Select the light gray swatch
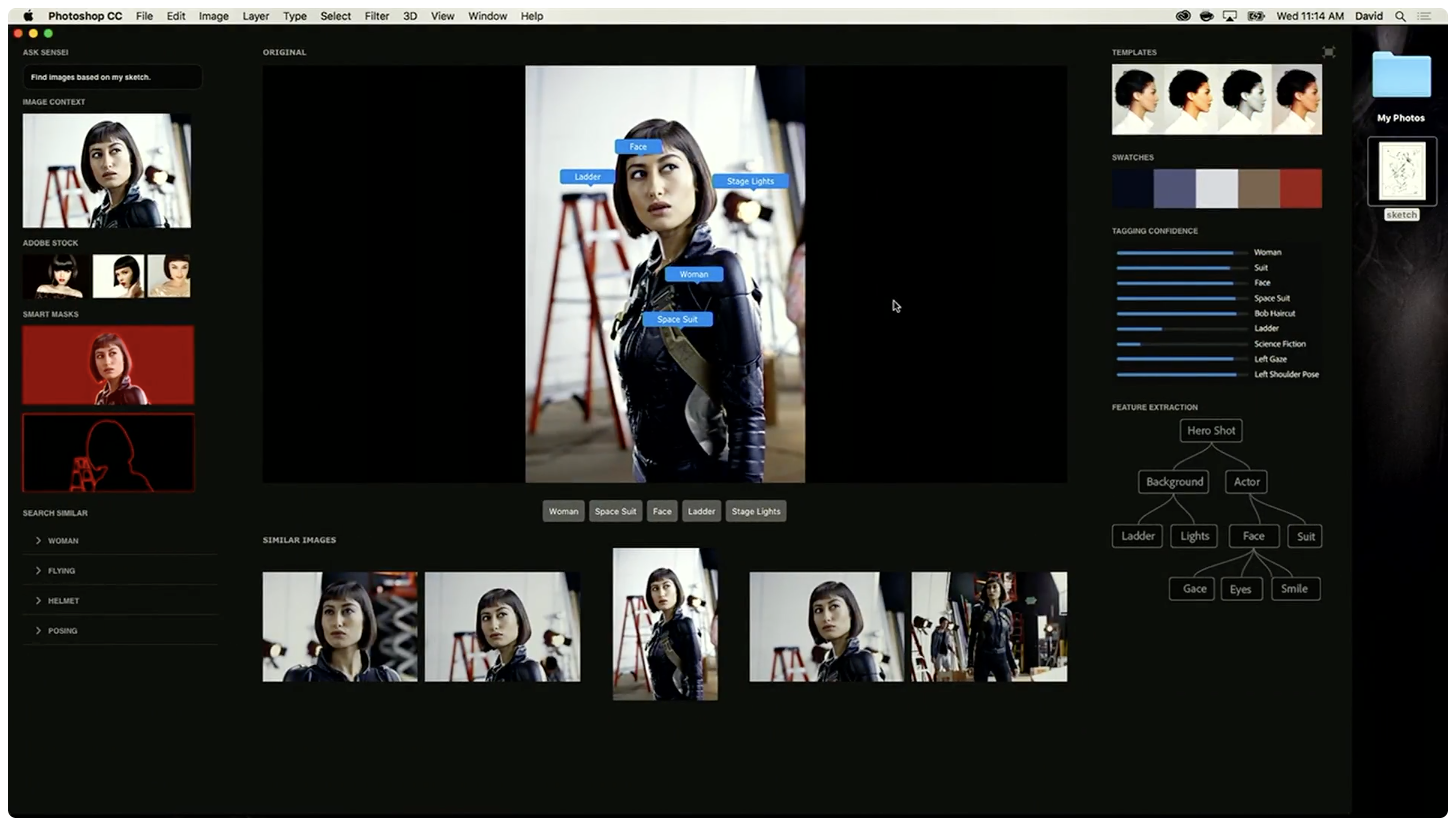This screenshot has height=826, width=1456. [1217, 188]
